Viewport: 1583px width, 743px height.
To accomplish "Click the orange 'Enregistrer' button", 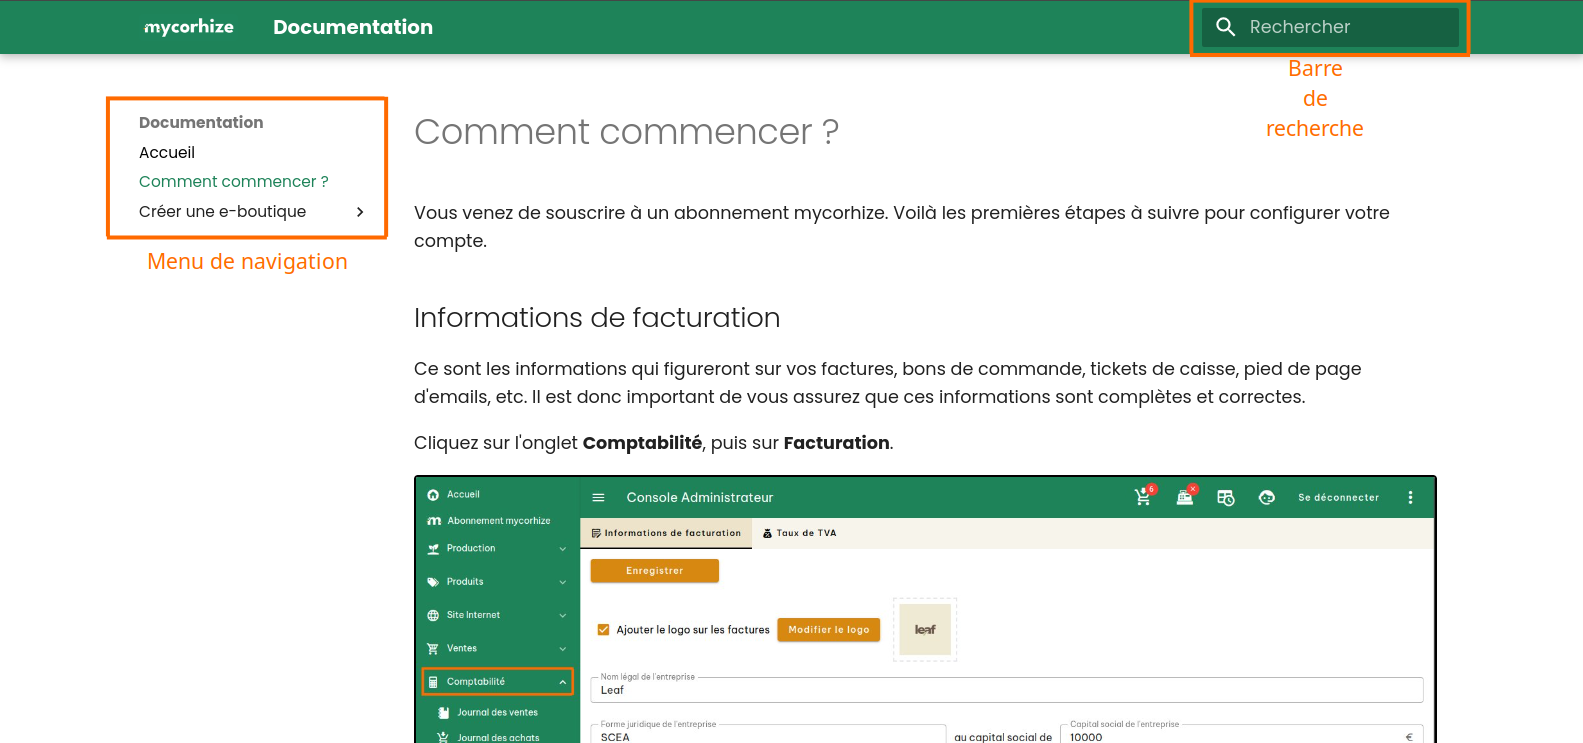I will click(655, 571).
